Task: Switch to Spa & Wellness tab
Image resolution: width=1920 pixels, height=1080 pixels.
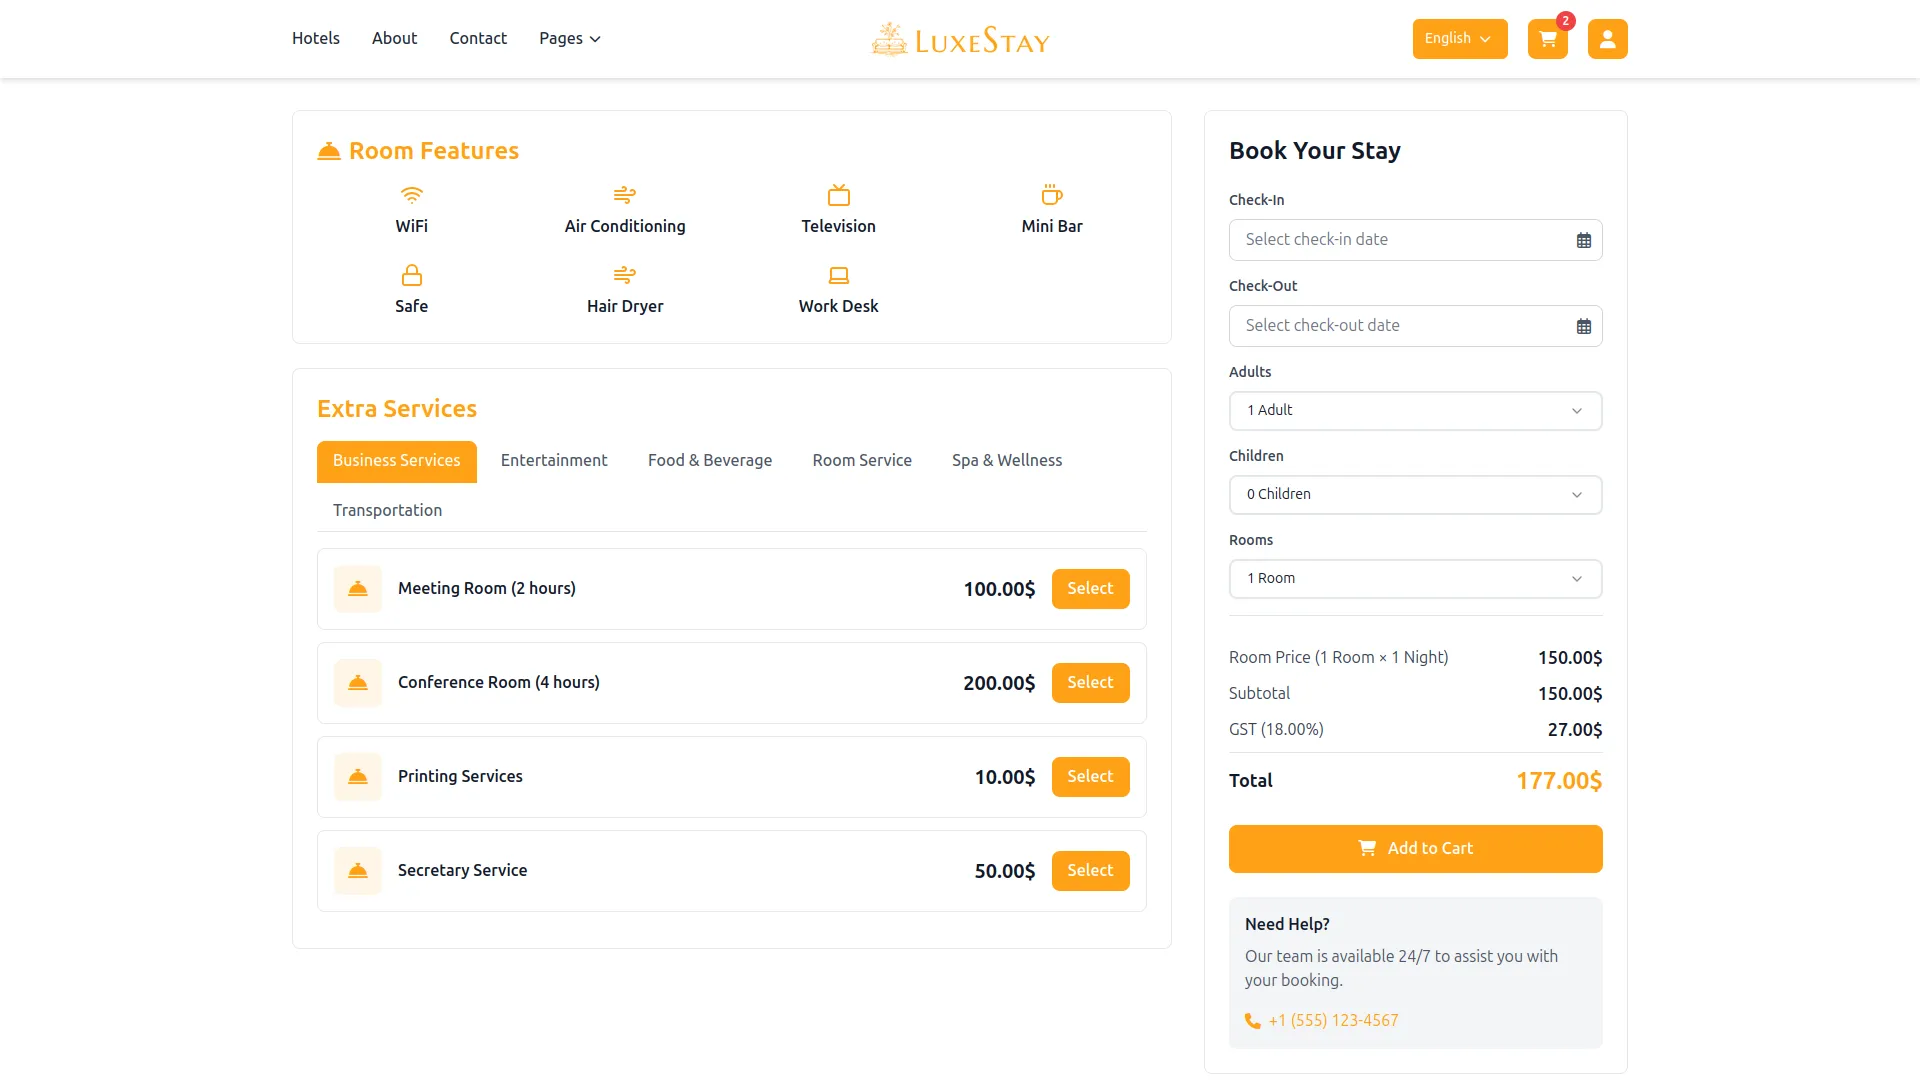Action: (x=1007, y=461)
